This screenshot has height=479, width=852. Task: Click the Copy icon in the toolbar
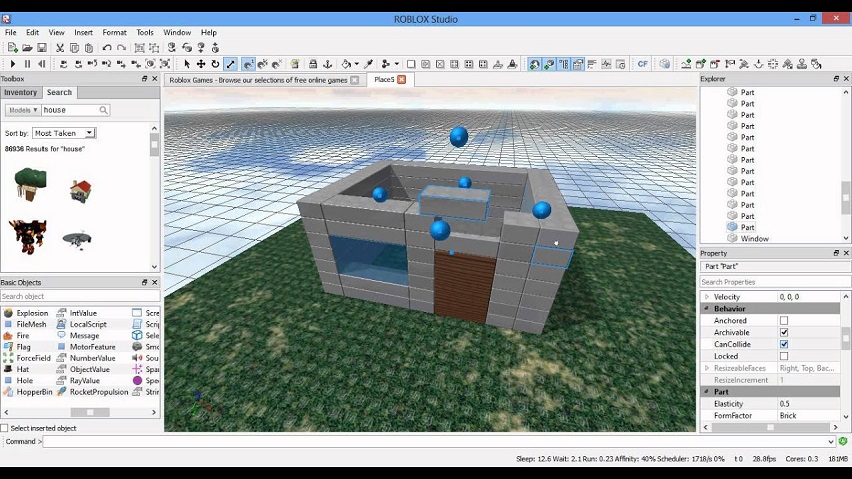(x=74, y=48)
